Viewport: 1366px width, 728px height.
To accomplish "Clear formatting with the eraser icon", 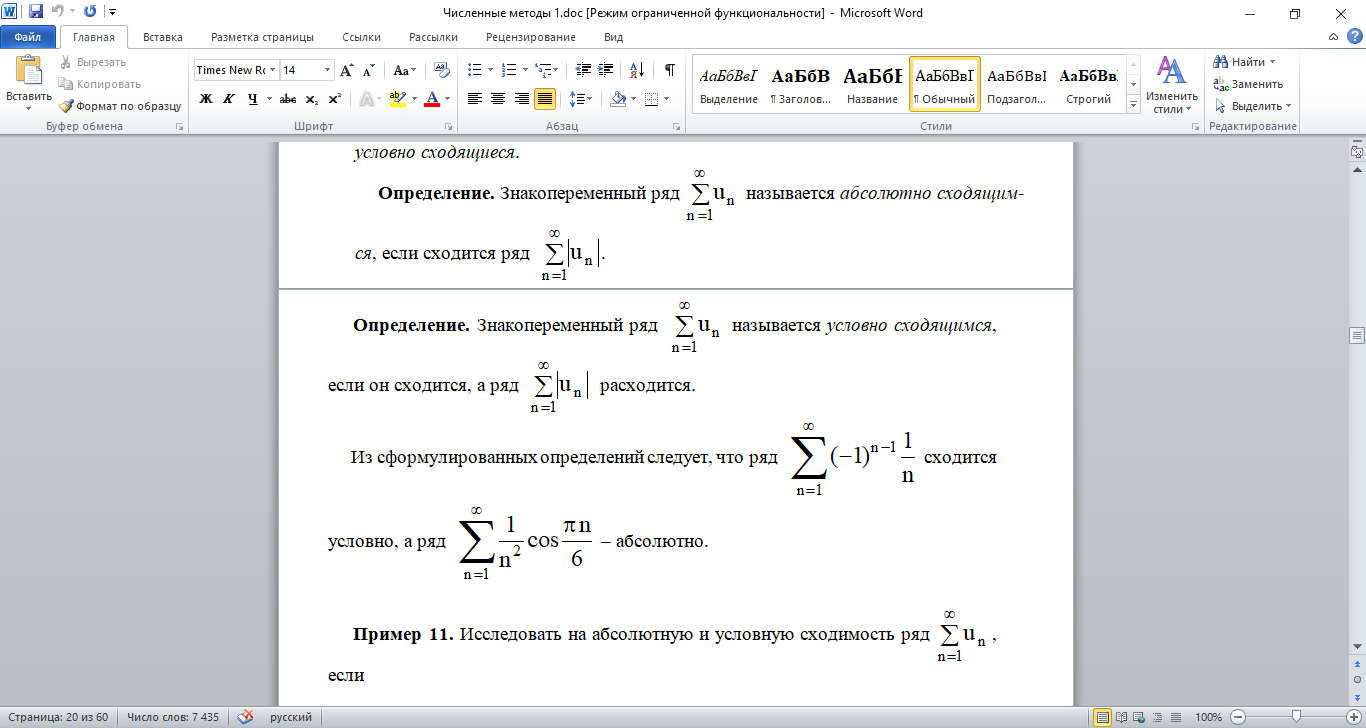I will 442,70.
